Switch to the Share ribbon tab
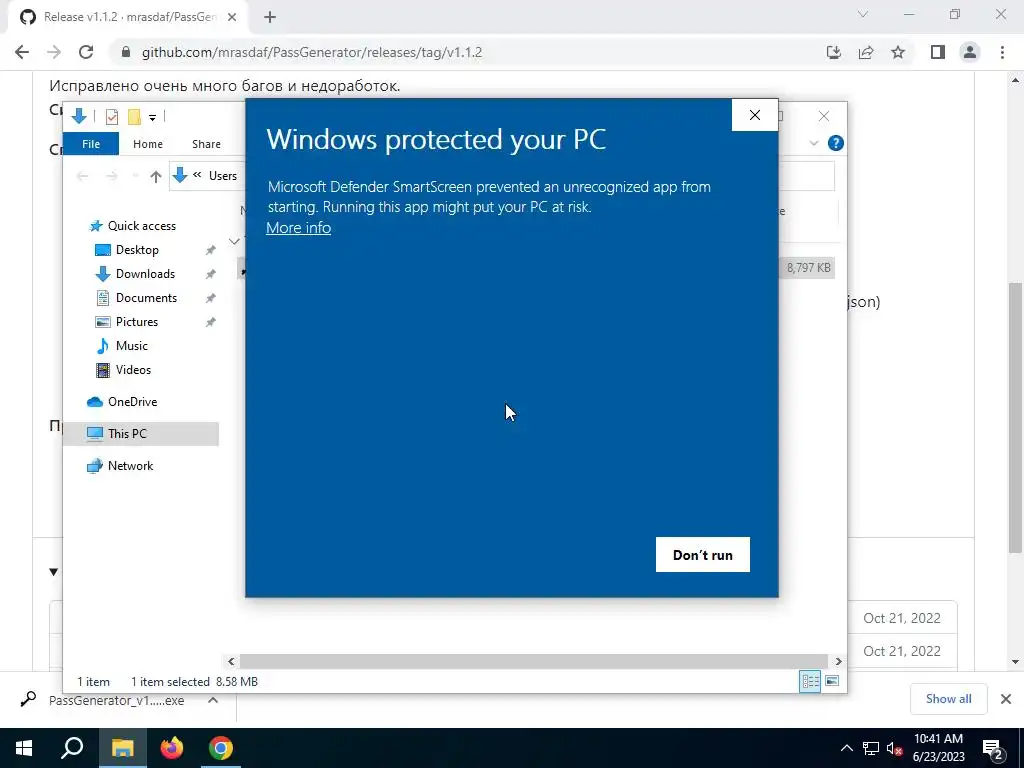 coord(206,144)
